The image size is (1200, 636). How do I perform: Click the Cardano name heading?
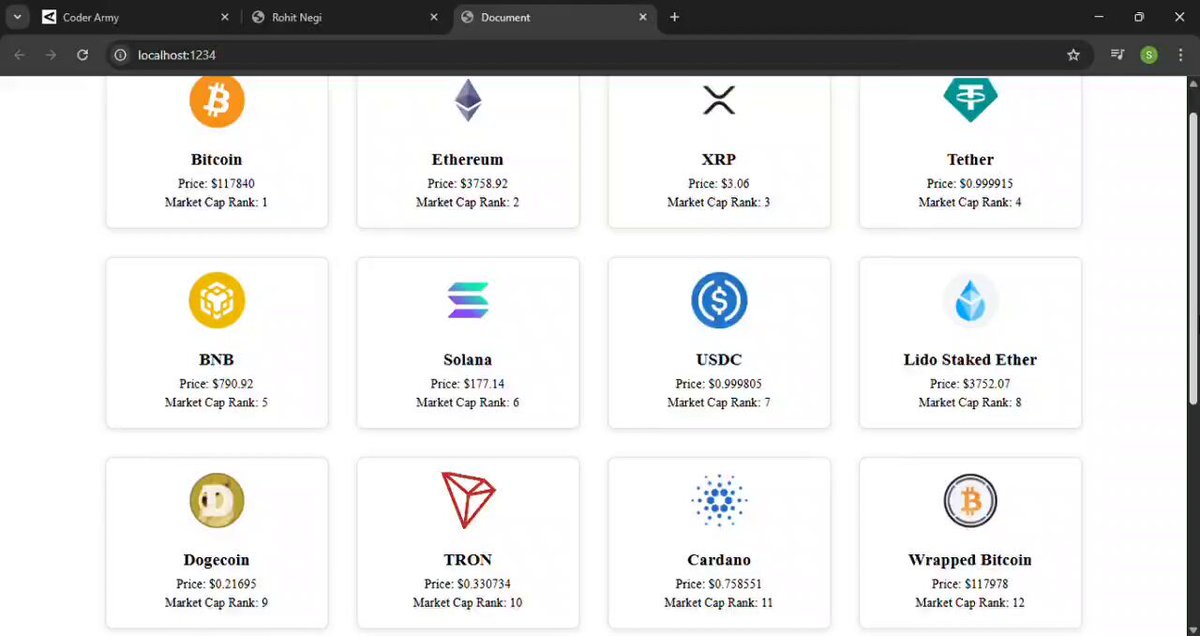pos(719,560)
